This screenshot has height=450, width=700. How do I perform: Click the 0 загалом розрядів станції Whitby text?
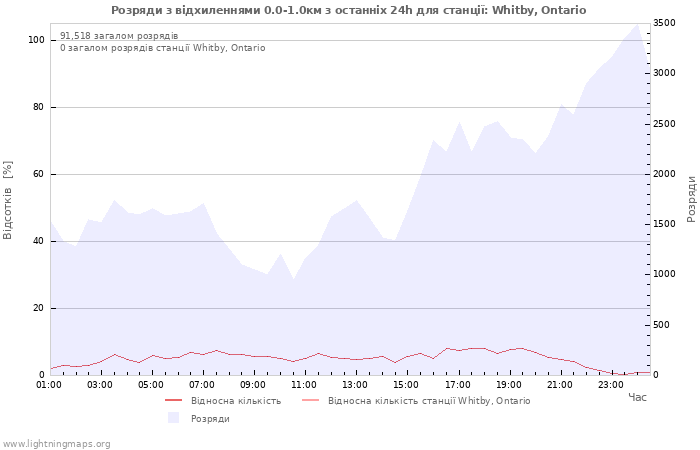(163, 47)
